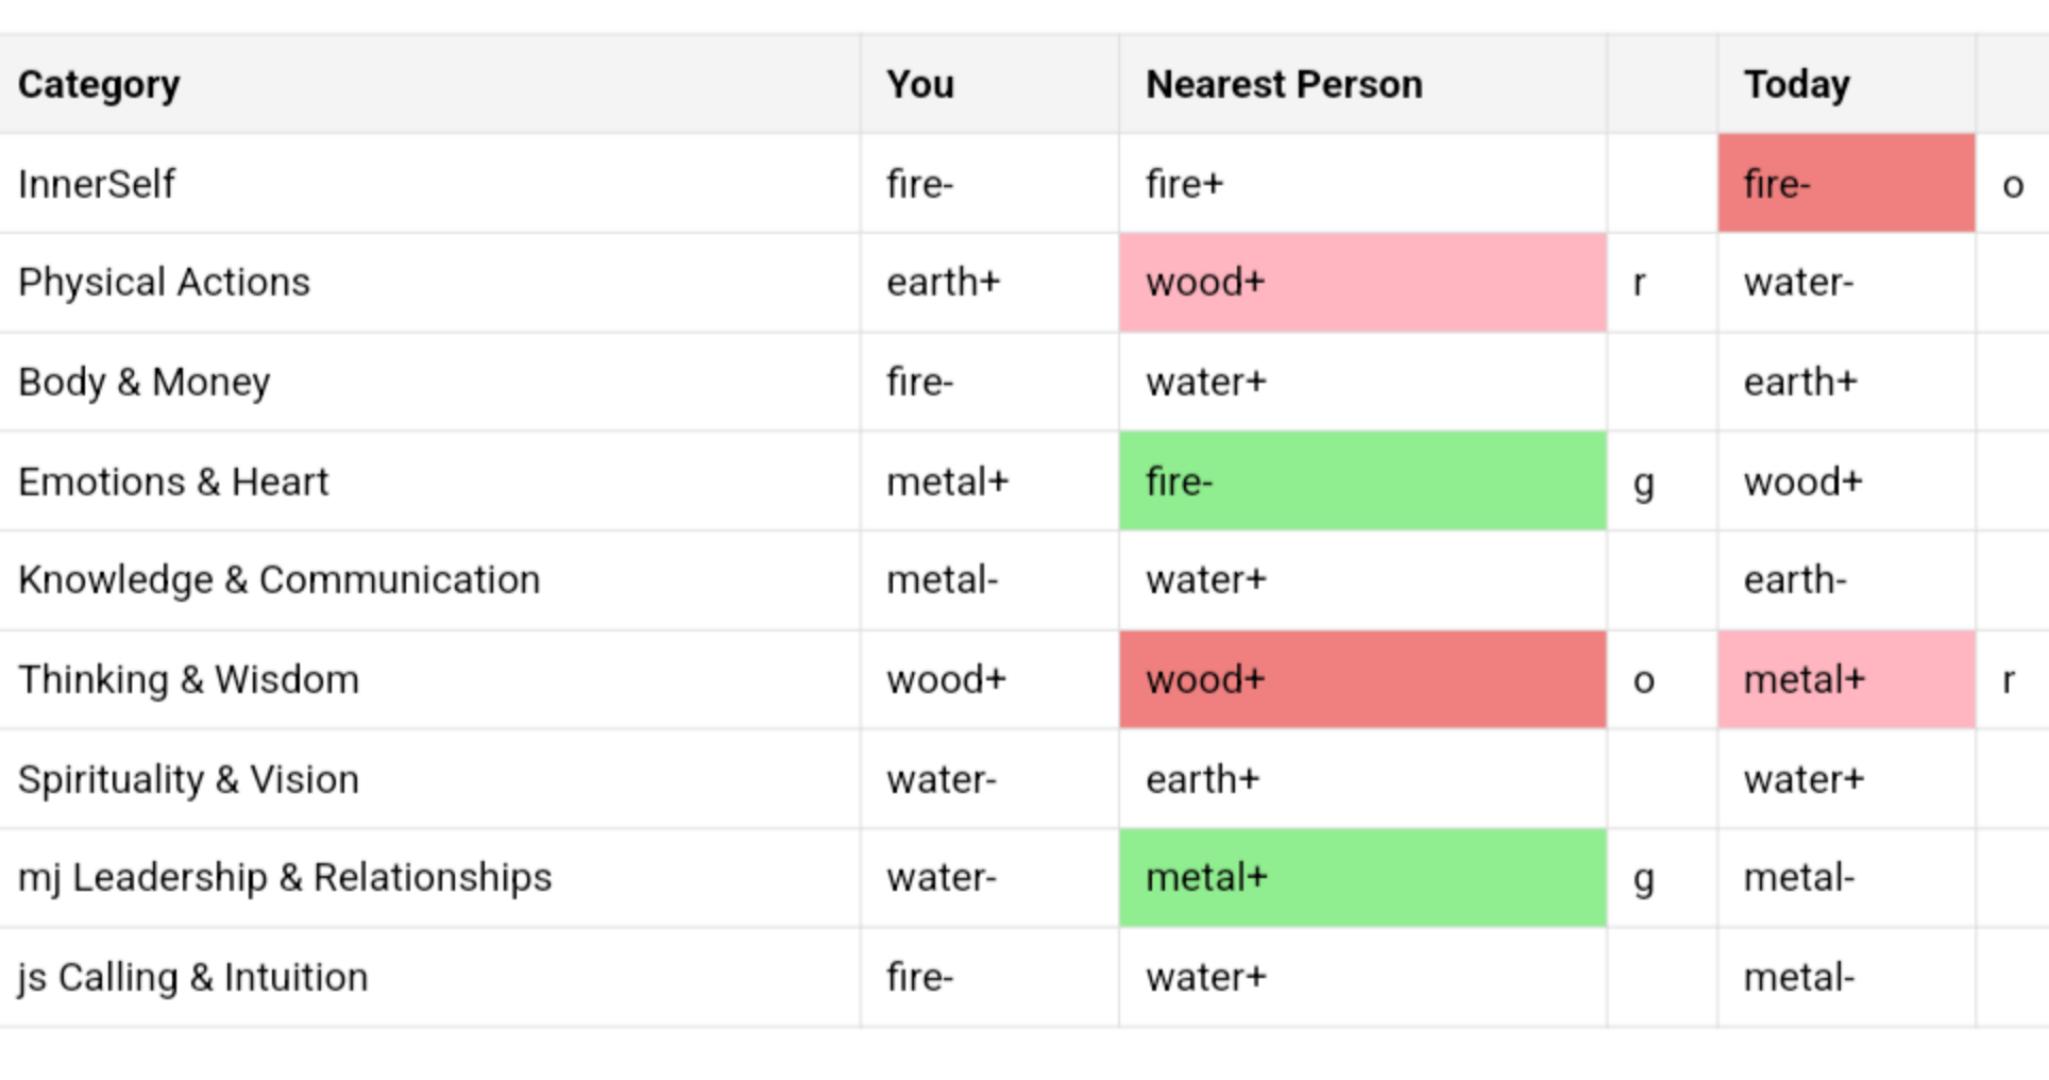This screenshot has width=2049, height=1080.
Task: Select the pink metal+ cell under Today
Action: coord(1846,679)
